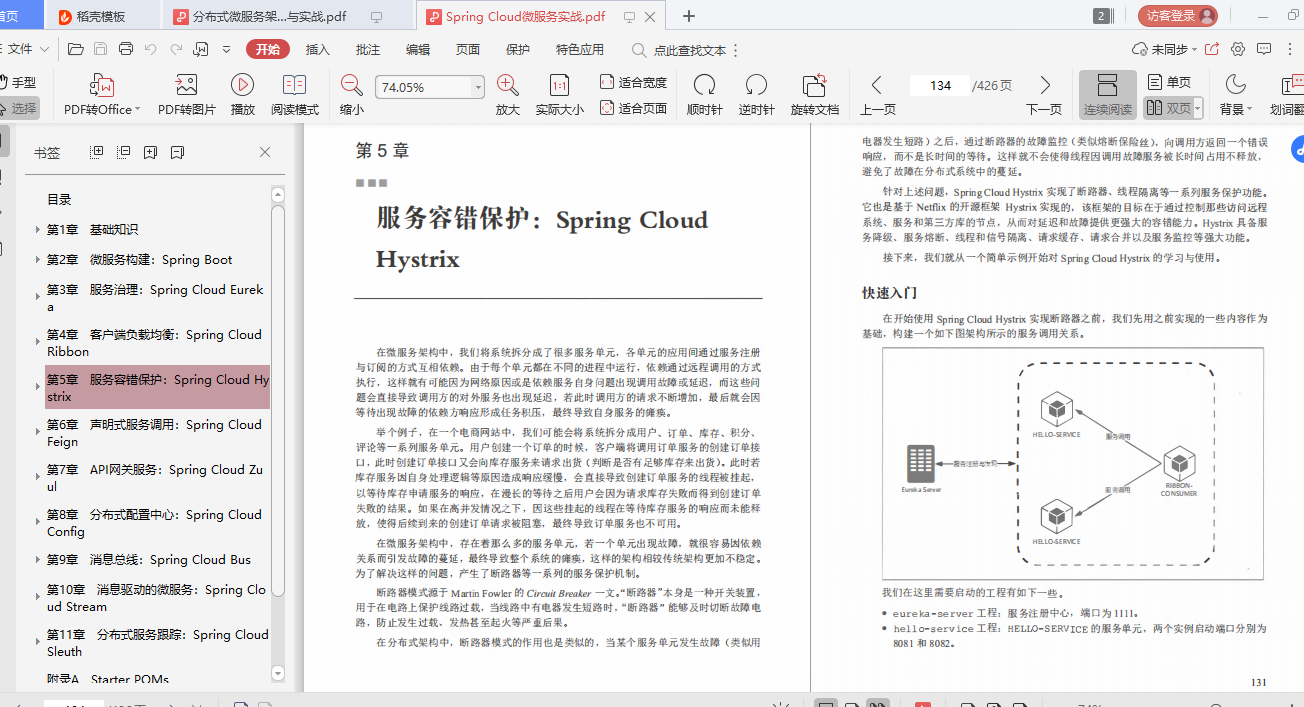Viewport: 1304px width, 707px height.
Task: Start the 播放 slideshow mode
Action: tap(242, 96)
